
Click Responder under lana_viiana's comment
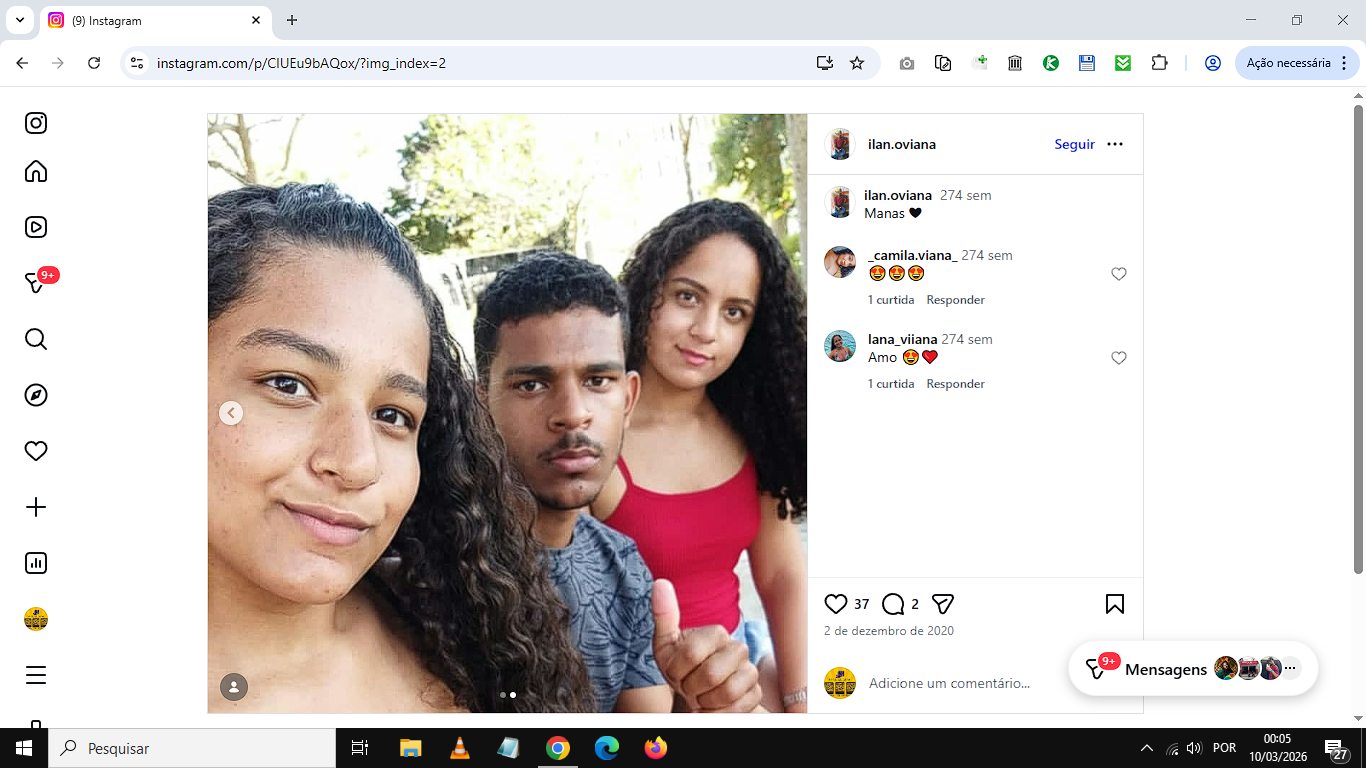coord(955,384)
